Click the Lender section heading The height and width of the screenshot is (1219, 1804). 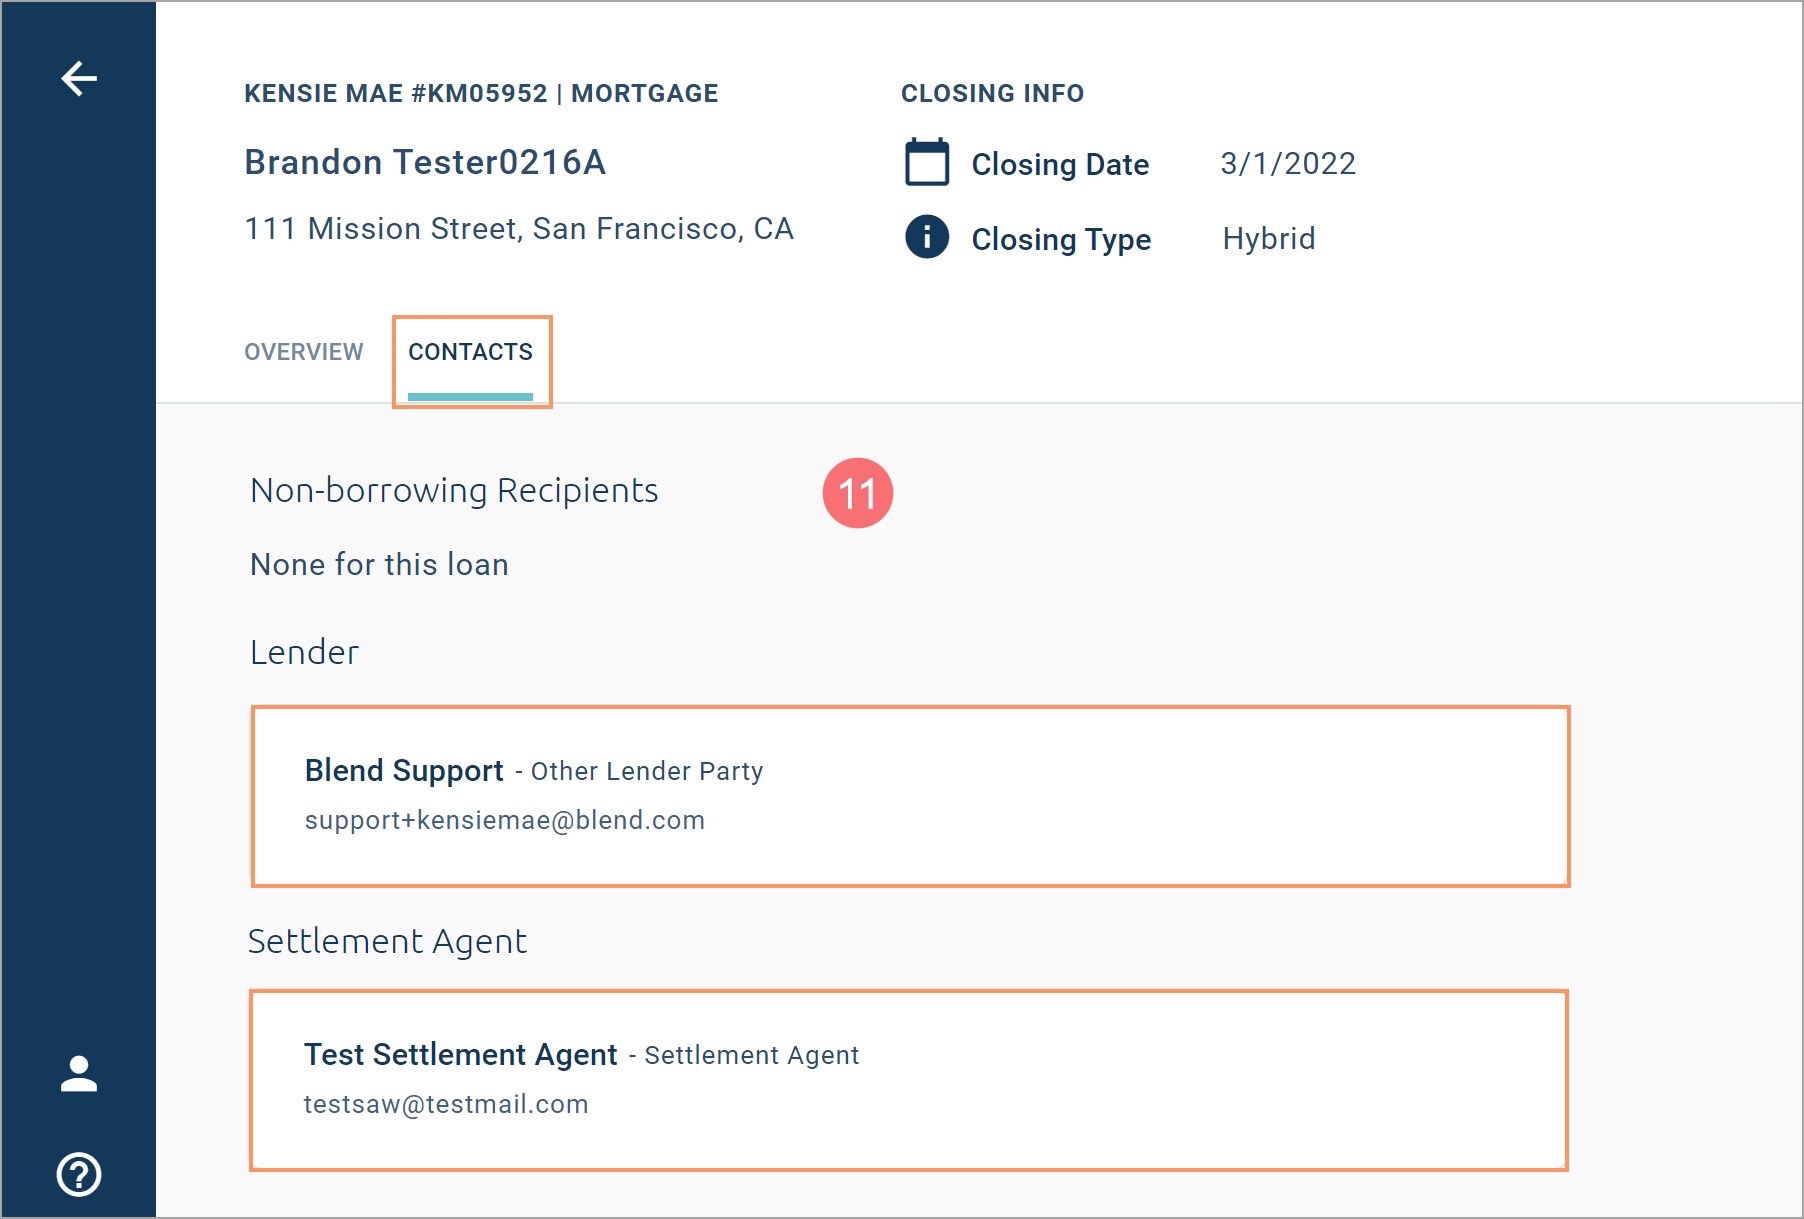(304, 653)
